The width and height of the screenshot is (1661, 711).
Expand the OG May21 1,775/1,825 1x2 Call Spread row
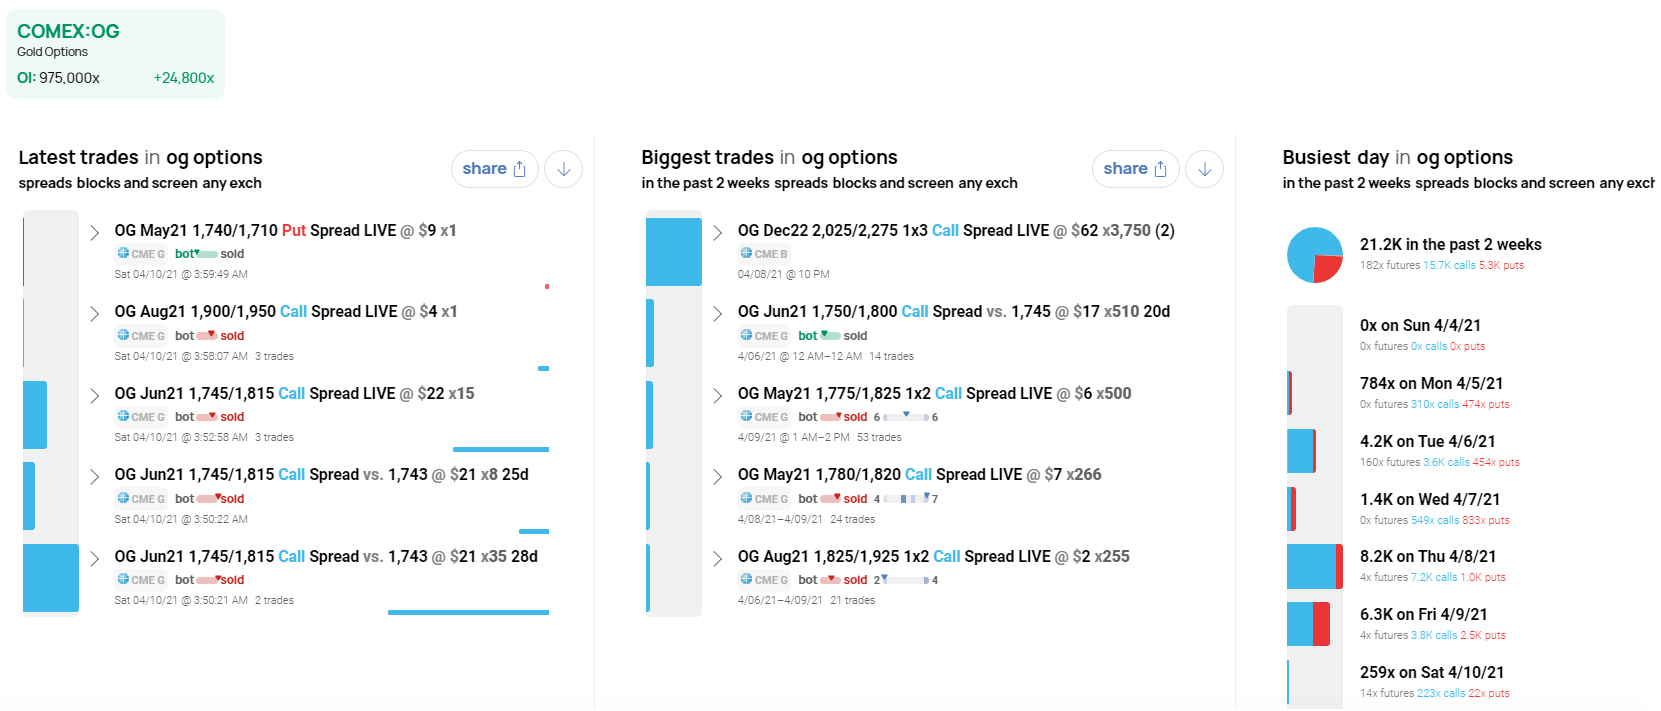717,395
